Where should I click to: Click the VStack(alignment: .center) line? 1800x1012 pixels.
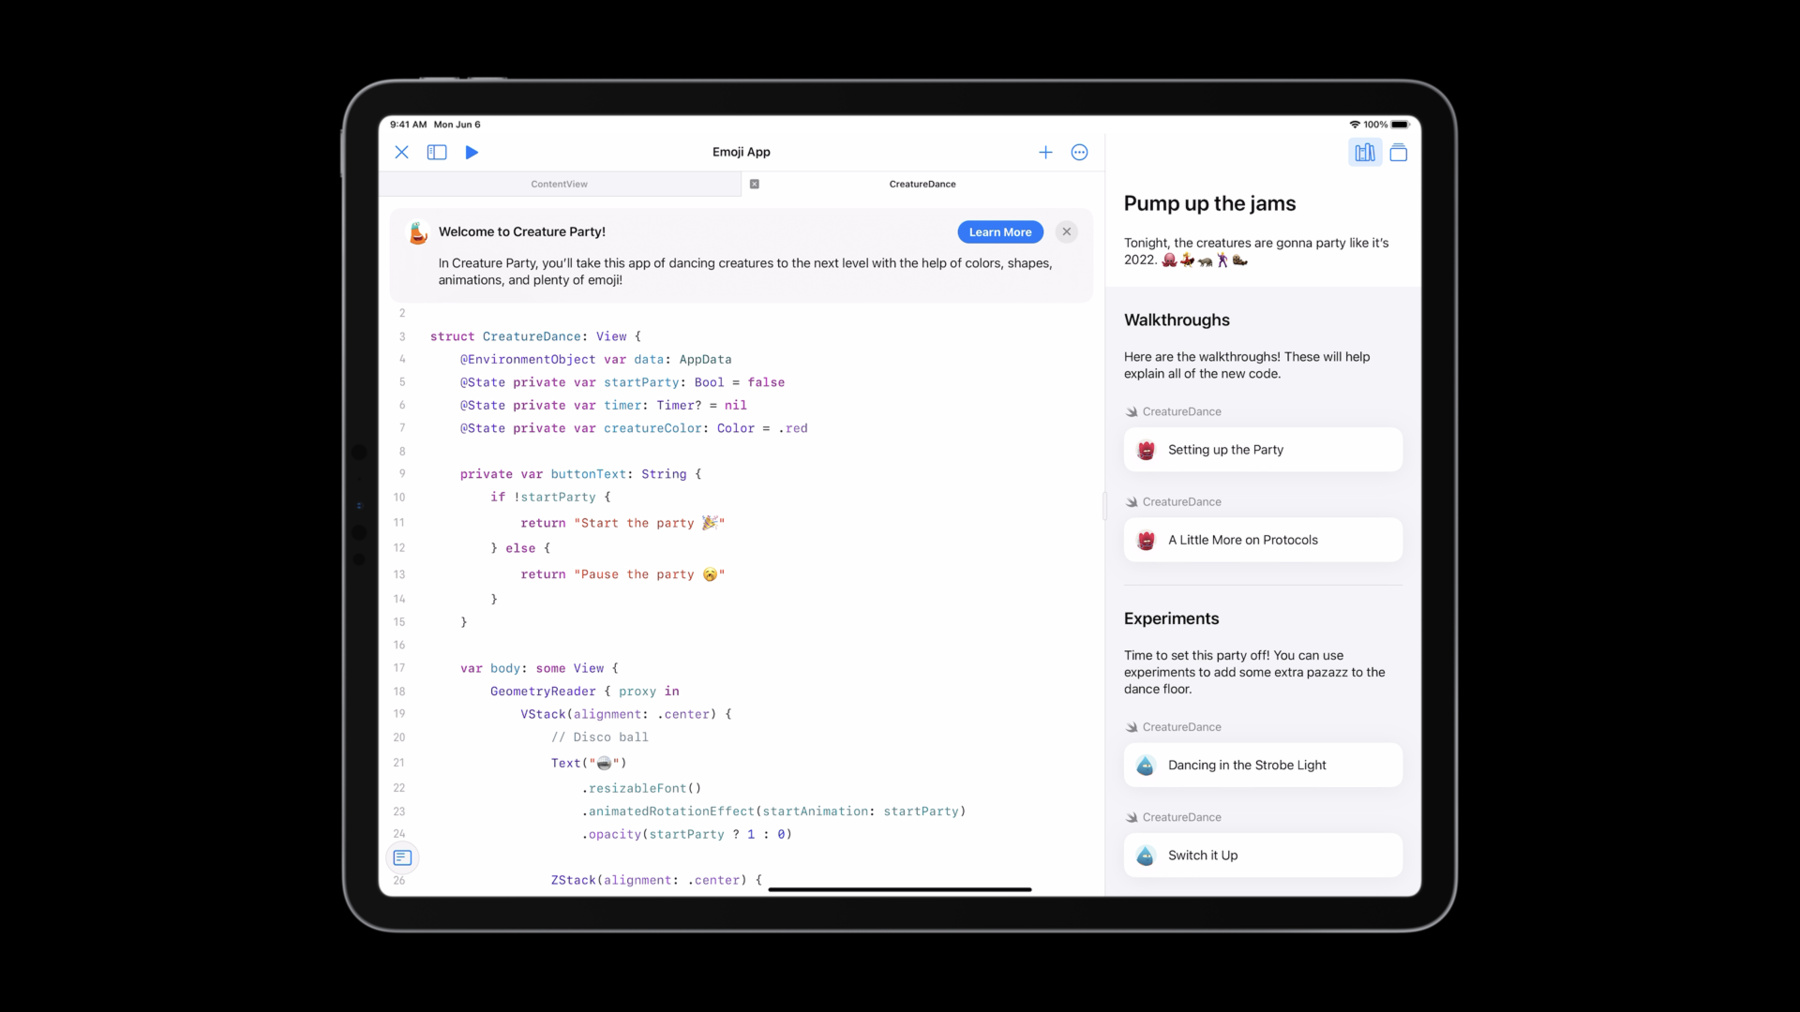[625, 714]
